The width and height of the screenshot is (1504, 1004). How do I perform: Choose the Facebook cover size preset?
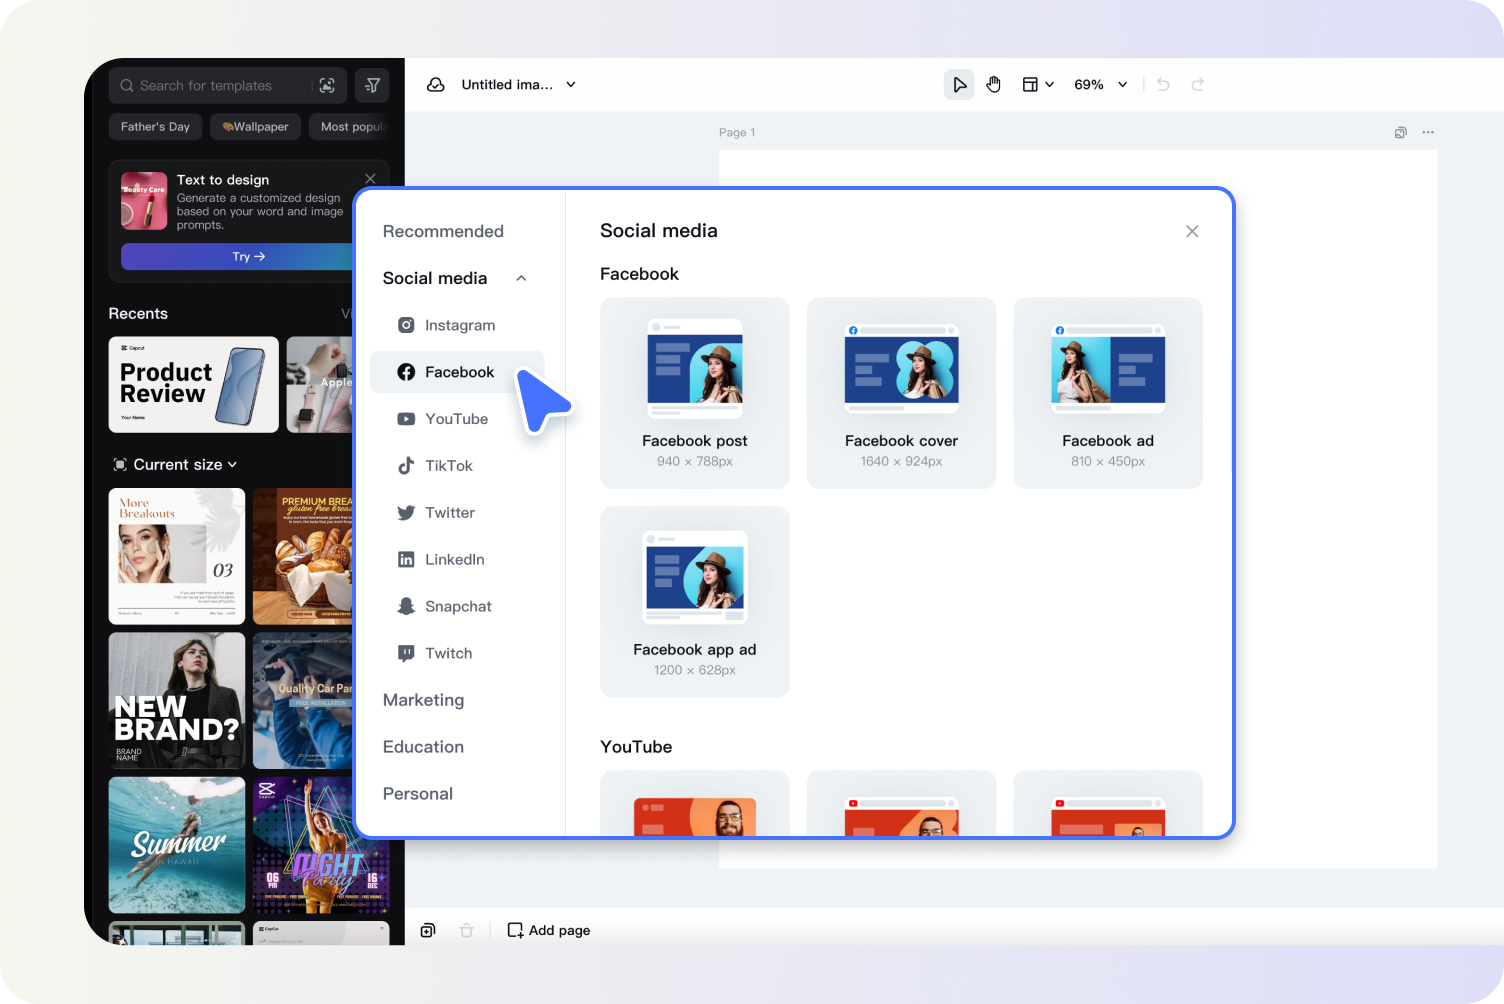pyautogui.click(x=901, y=393)
